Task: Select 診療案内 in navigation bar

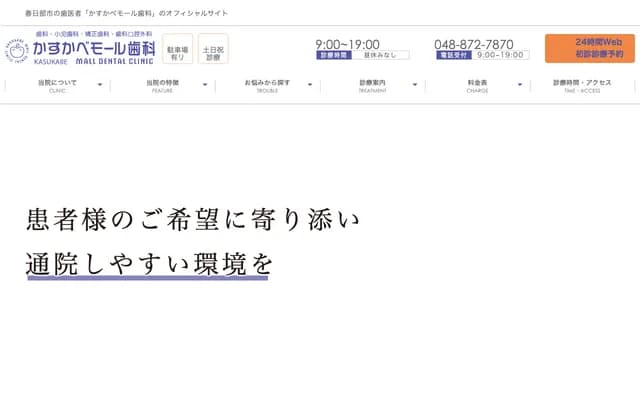Action: tap(372, 85)
